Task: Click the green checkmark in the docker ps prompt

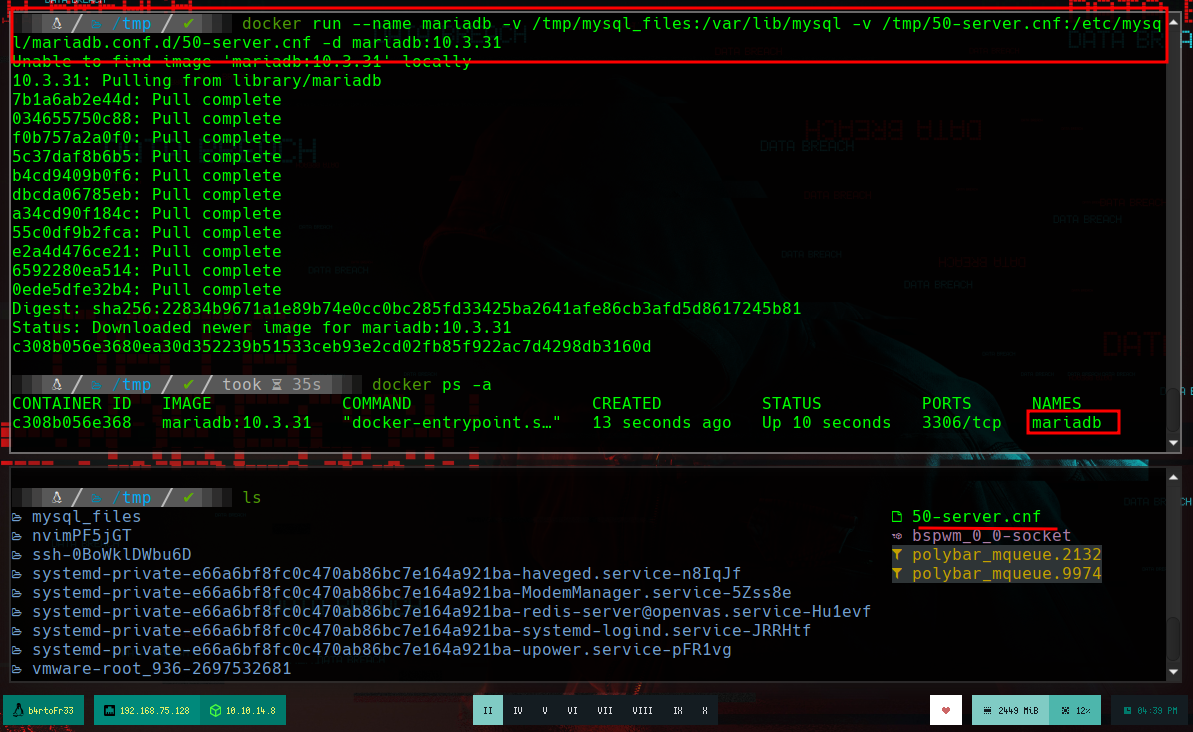Action: tap(188, 385)
